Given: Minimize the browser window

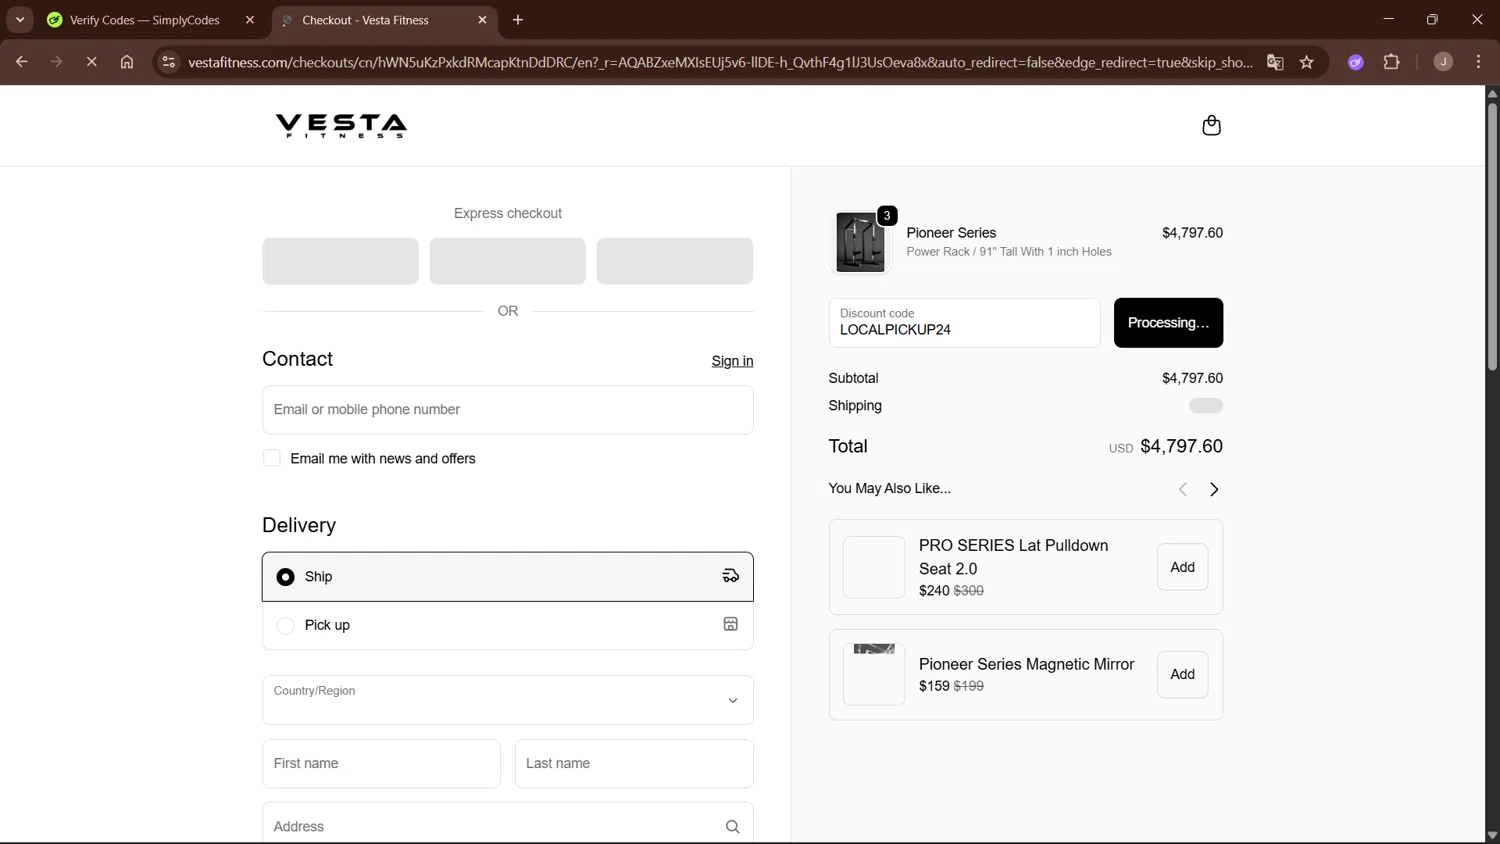Looking at the screenshot, I should click(1388, 20).
